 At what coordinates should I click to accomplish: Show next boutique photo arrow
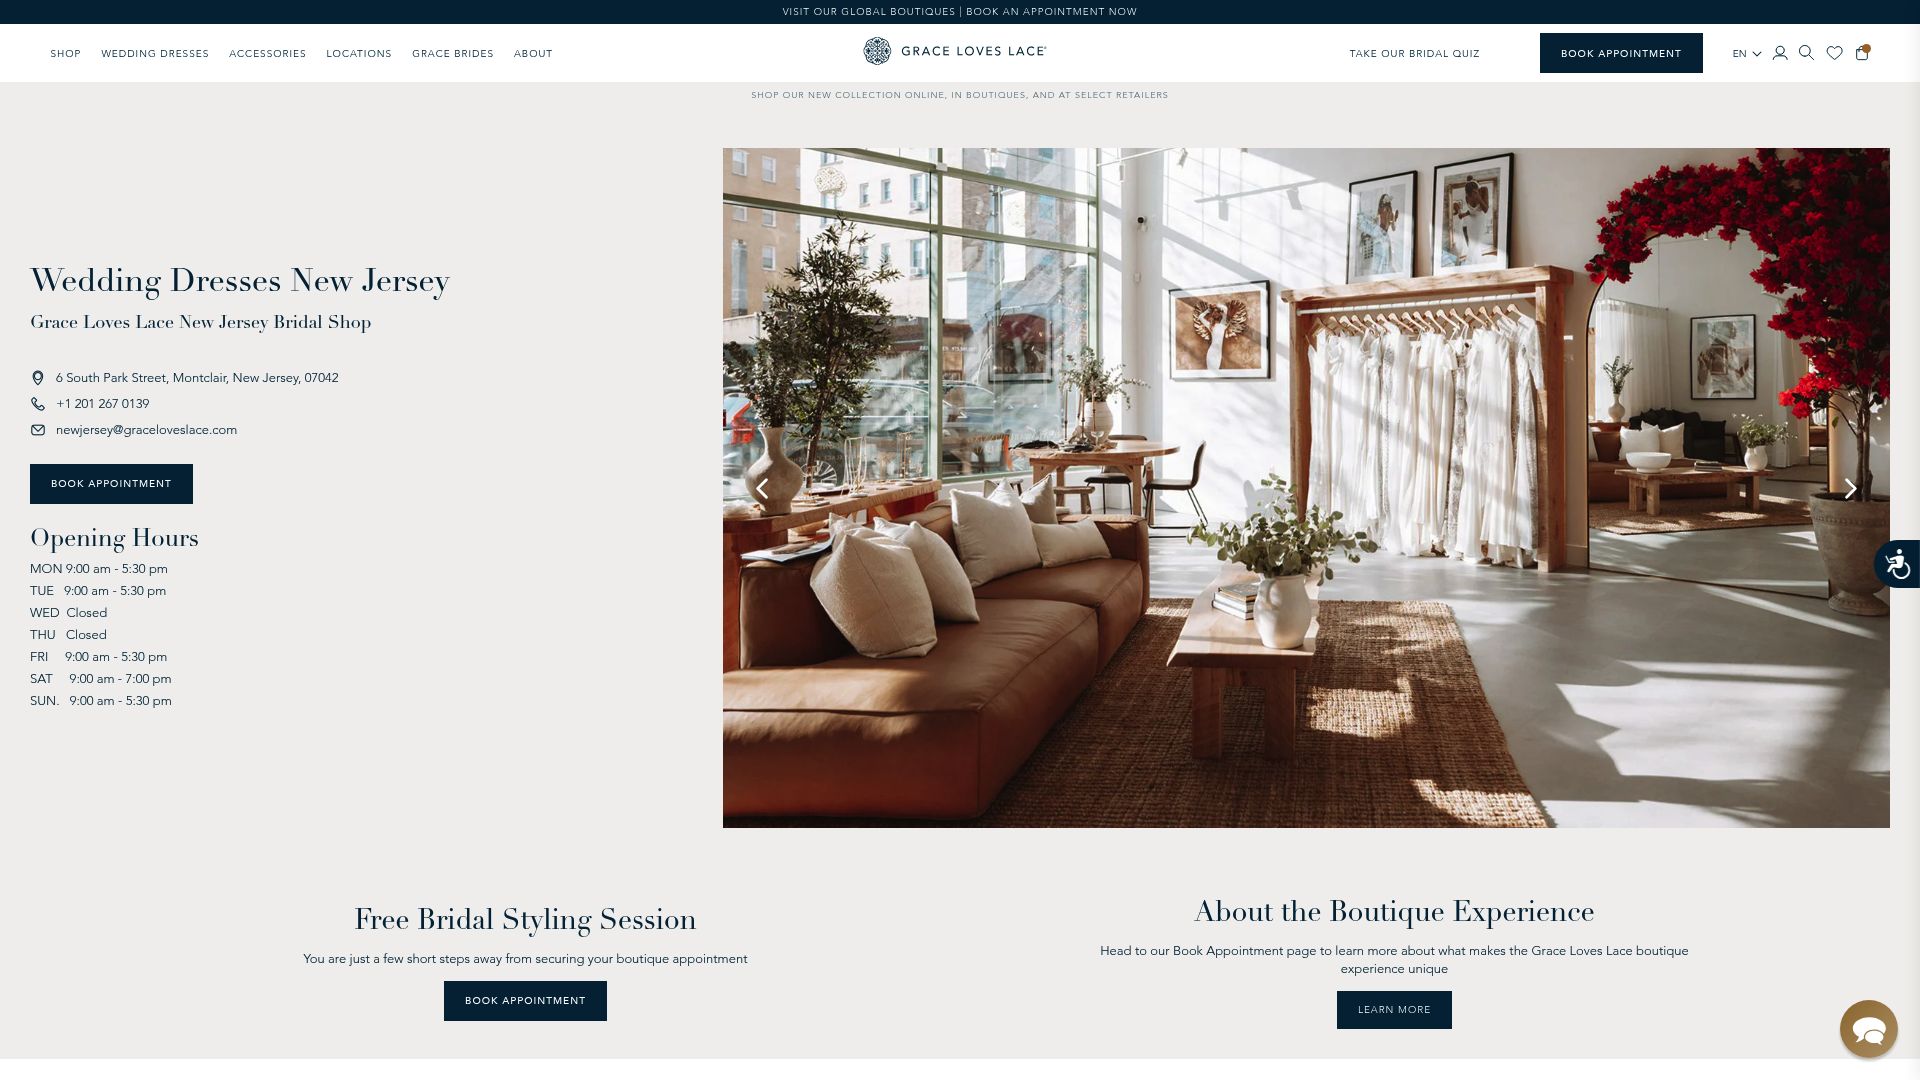pos(1850,489)
